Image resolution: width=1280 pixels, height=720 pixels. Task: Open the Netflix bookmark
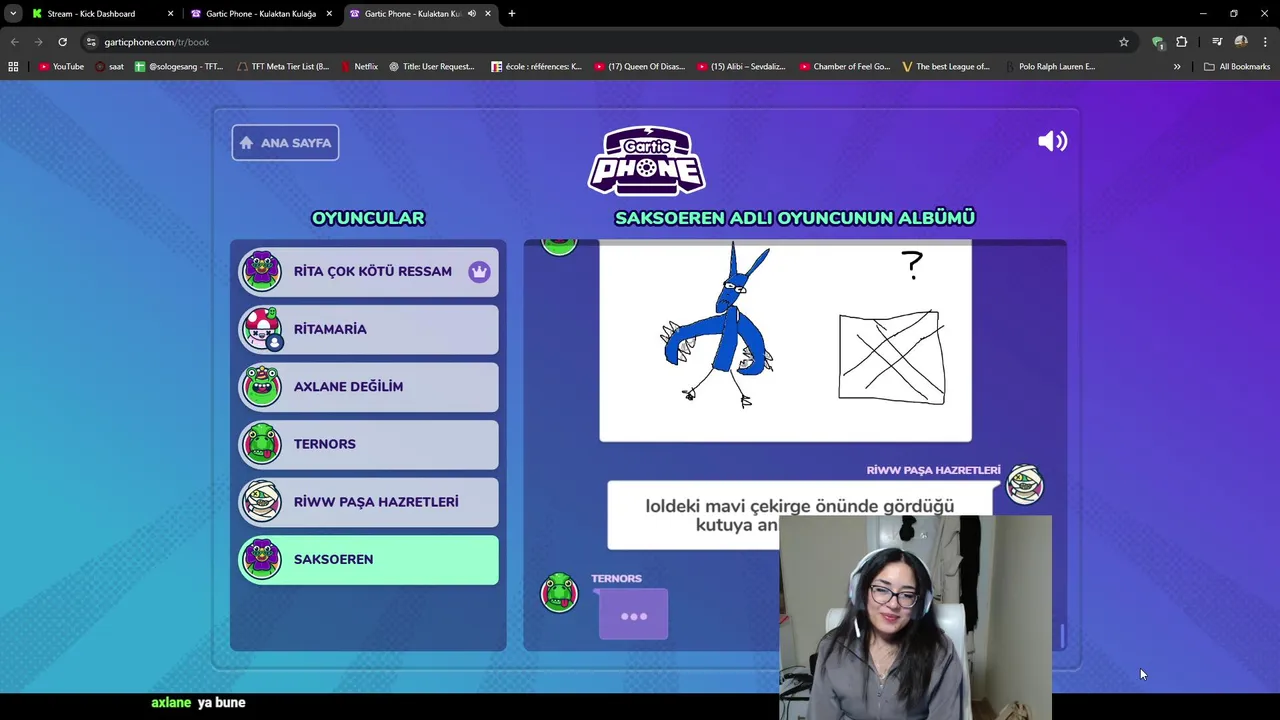tap(359, 67)
